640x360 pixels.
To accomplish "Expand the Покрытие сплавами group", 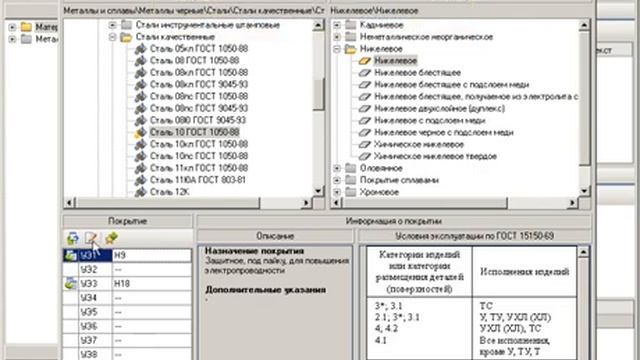I will pos(337,180).
